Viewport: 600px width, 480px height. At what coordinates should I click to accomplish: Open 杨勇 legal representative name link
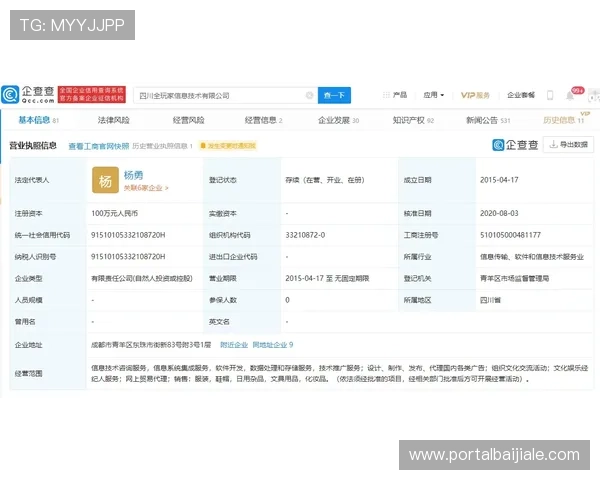pos(133,175)
